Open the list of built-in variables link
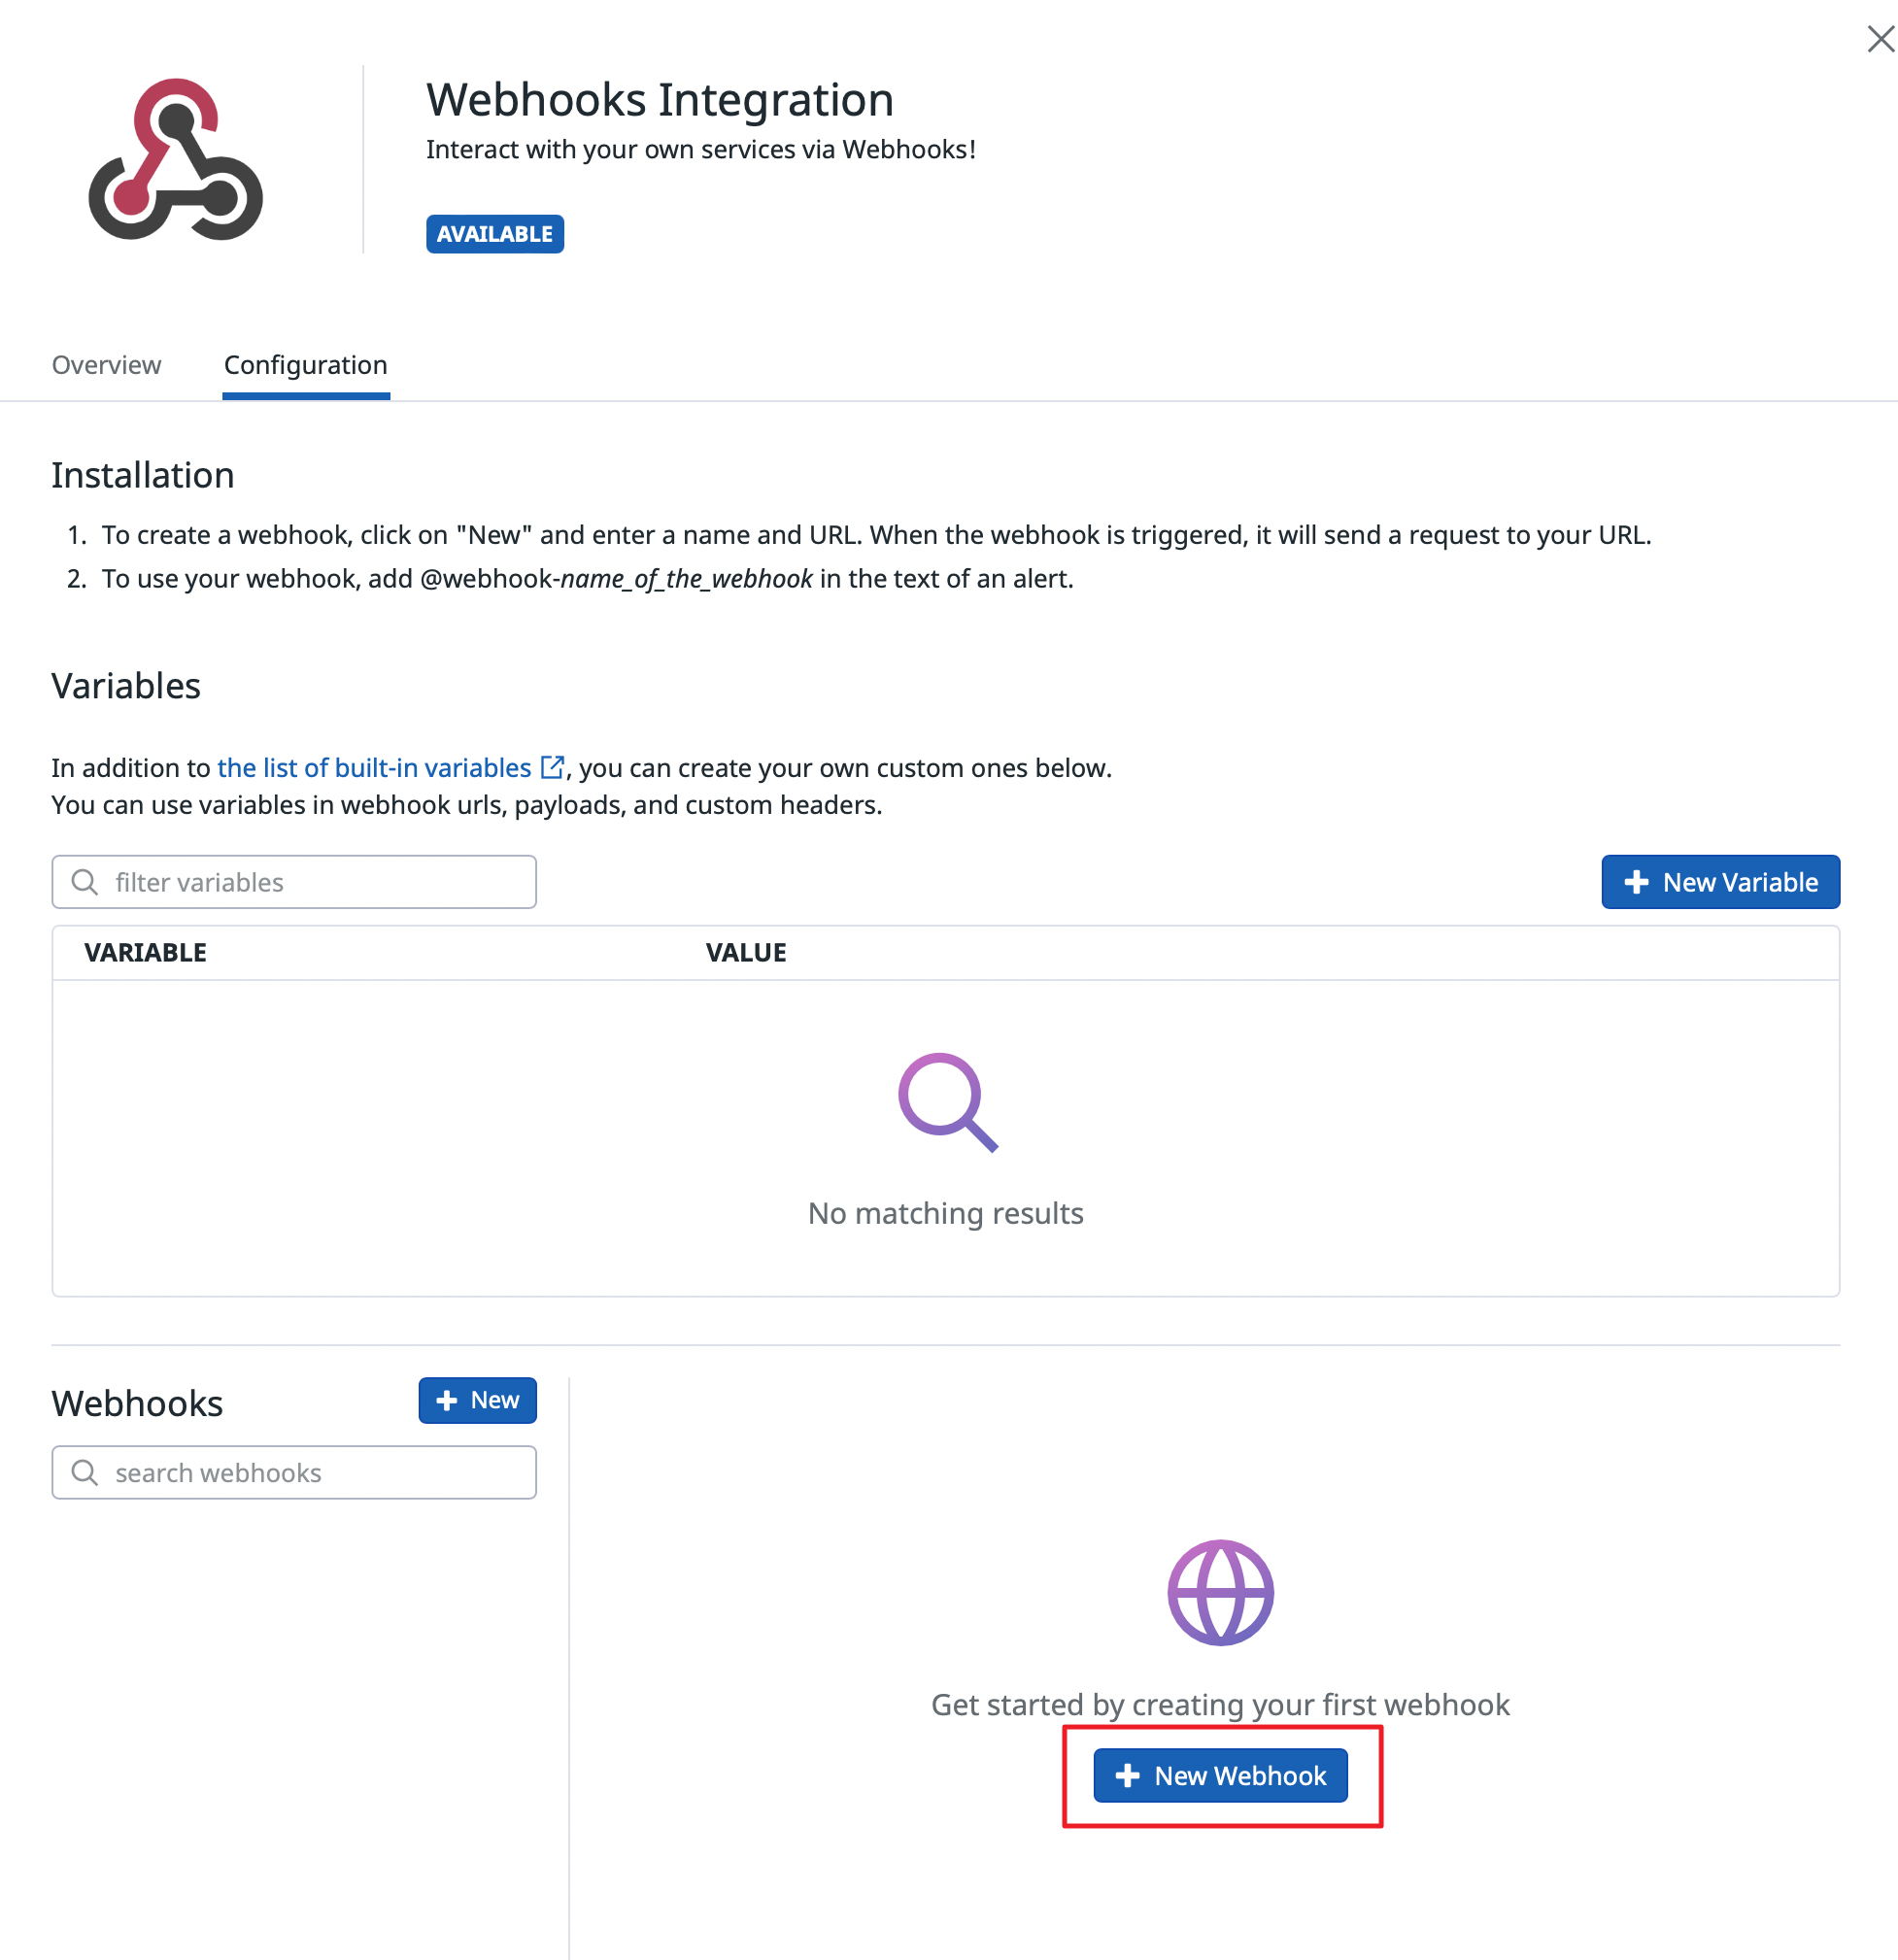The height and width of the screenshot is (1960, 1898). pos(374,768)
